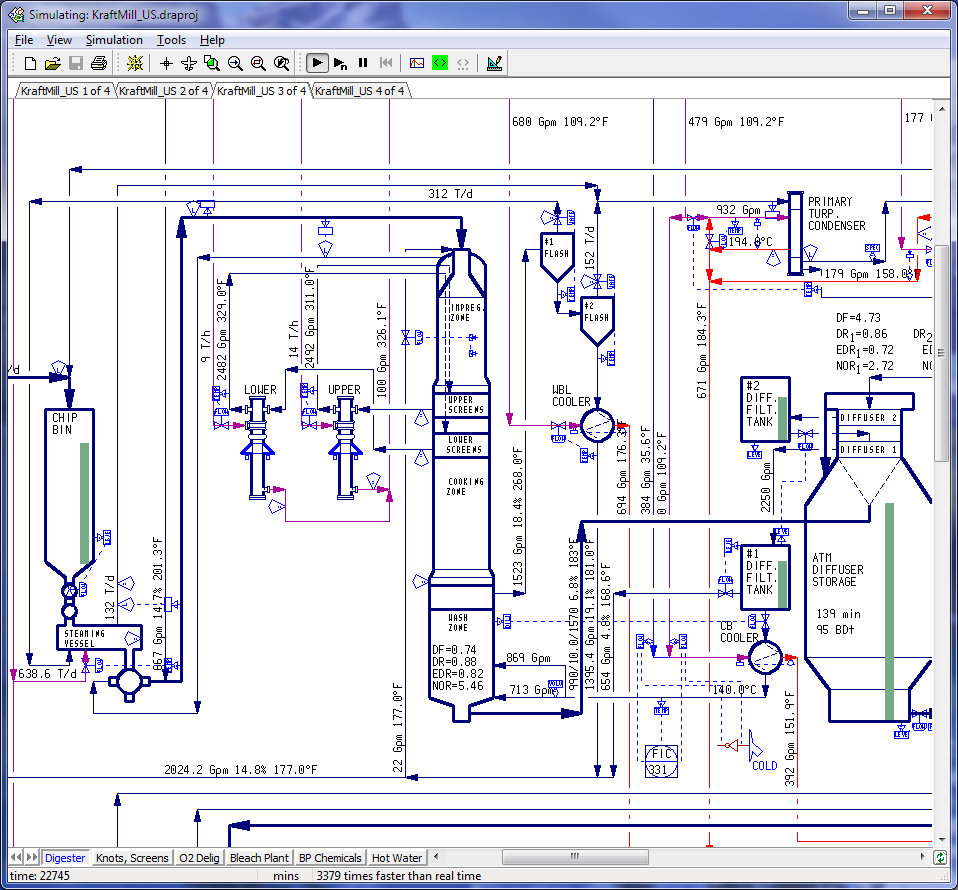Switch to the Bleach Plant sheet tab
Screen dimensions: 958x890
259,858
